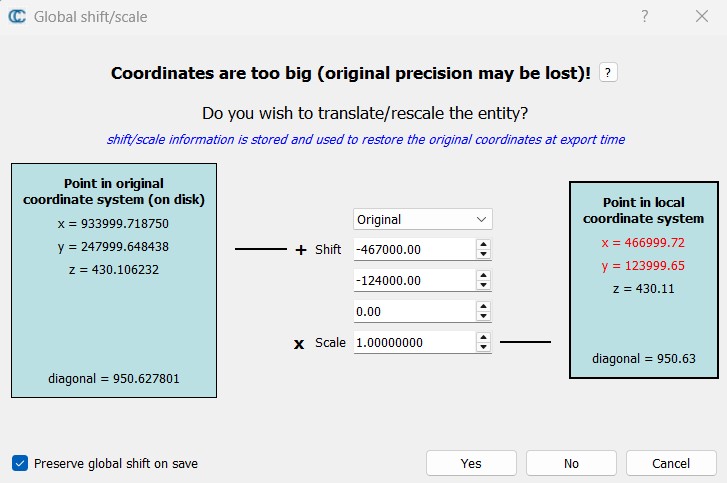Close the Global shift/scale dialog
This screenshot has height=483, width=727.
pyautogui.click(x=701, y=16)
